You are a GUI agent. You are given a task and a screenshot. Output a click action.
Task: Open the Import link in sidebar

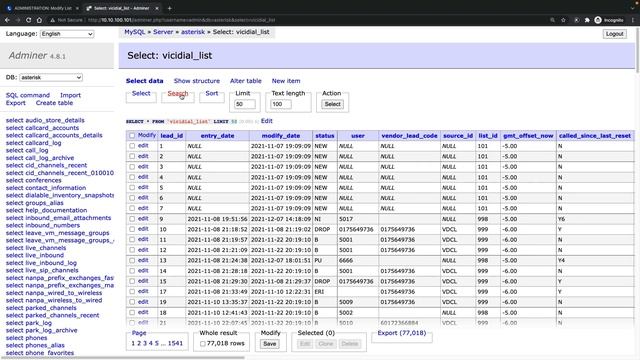point(70,95)
